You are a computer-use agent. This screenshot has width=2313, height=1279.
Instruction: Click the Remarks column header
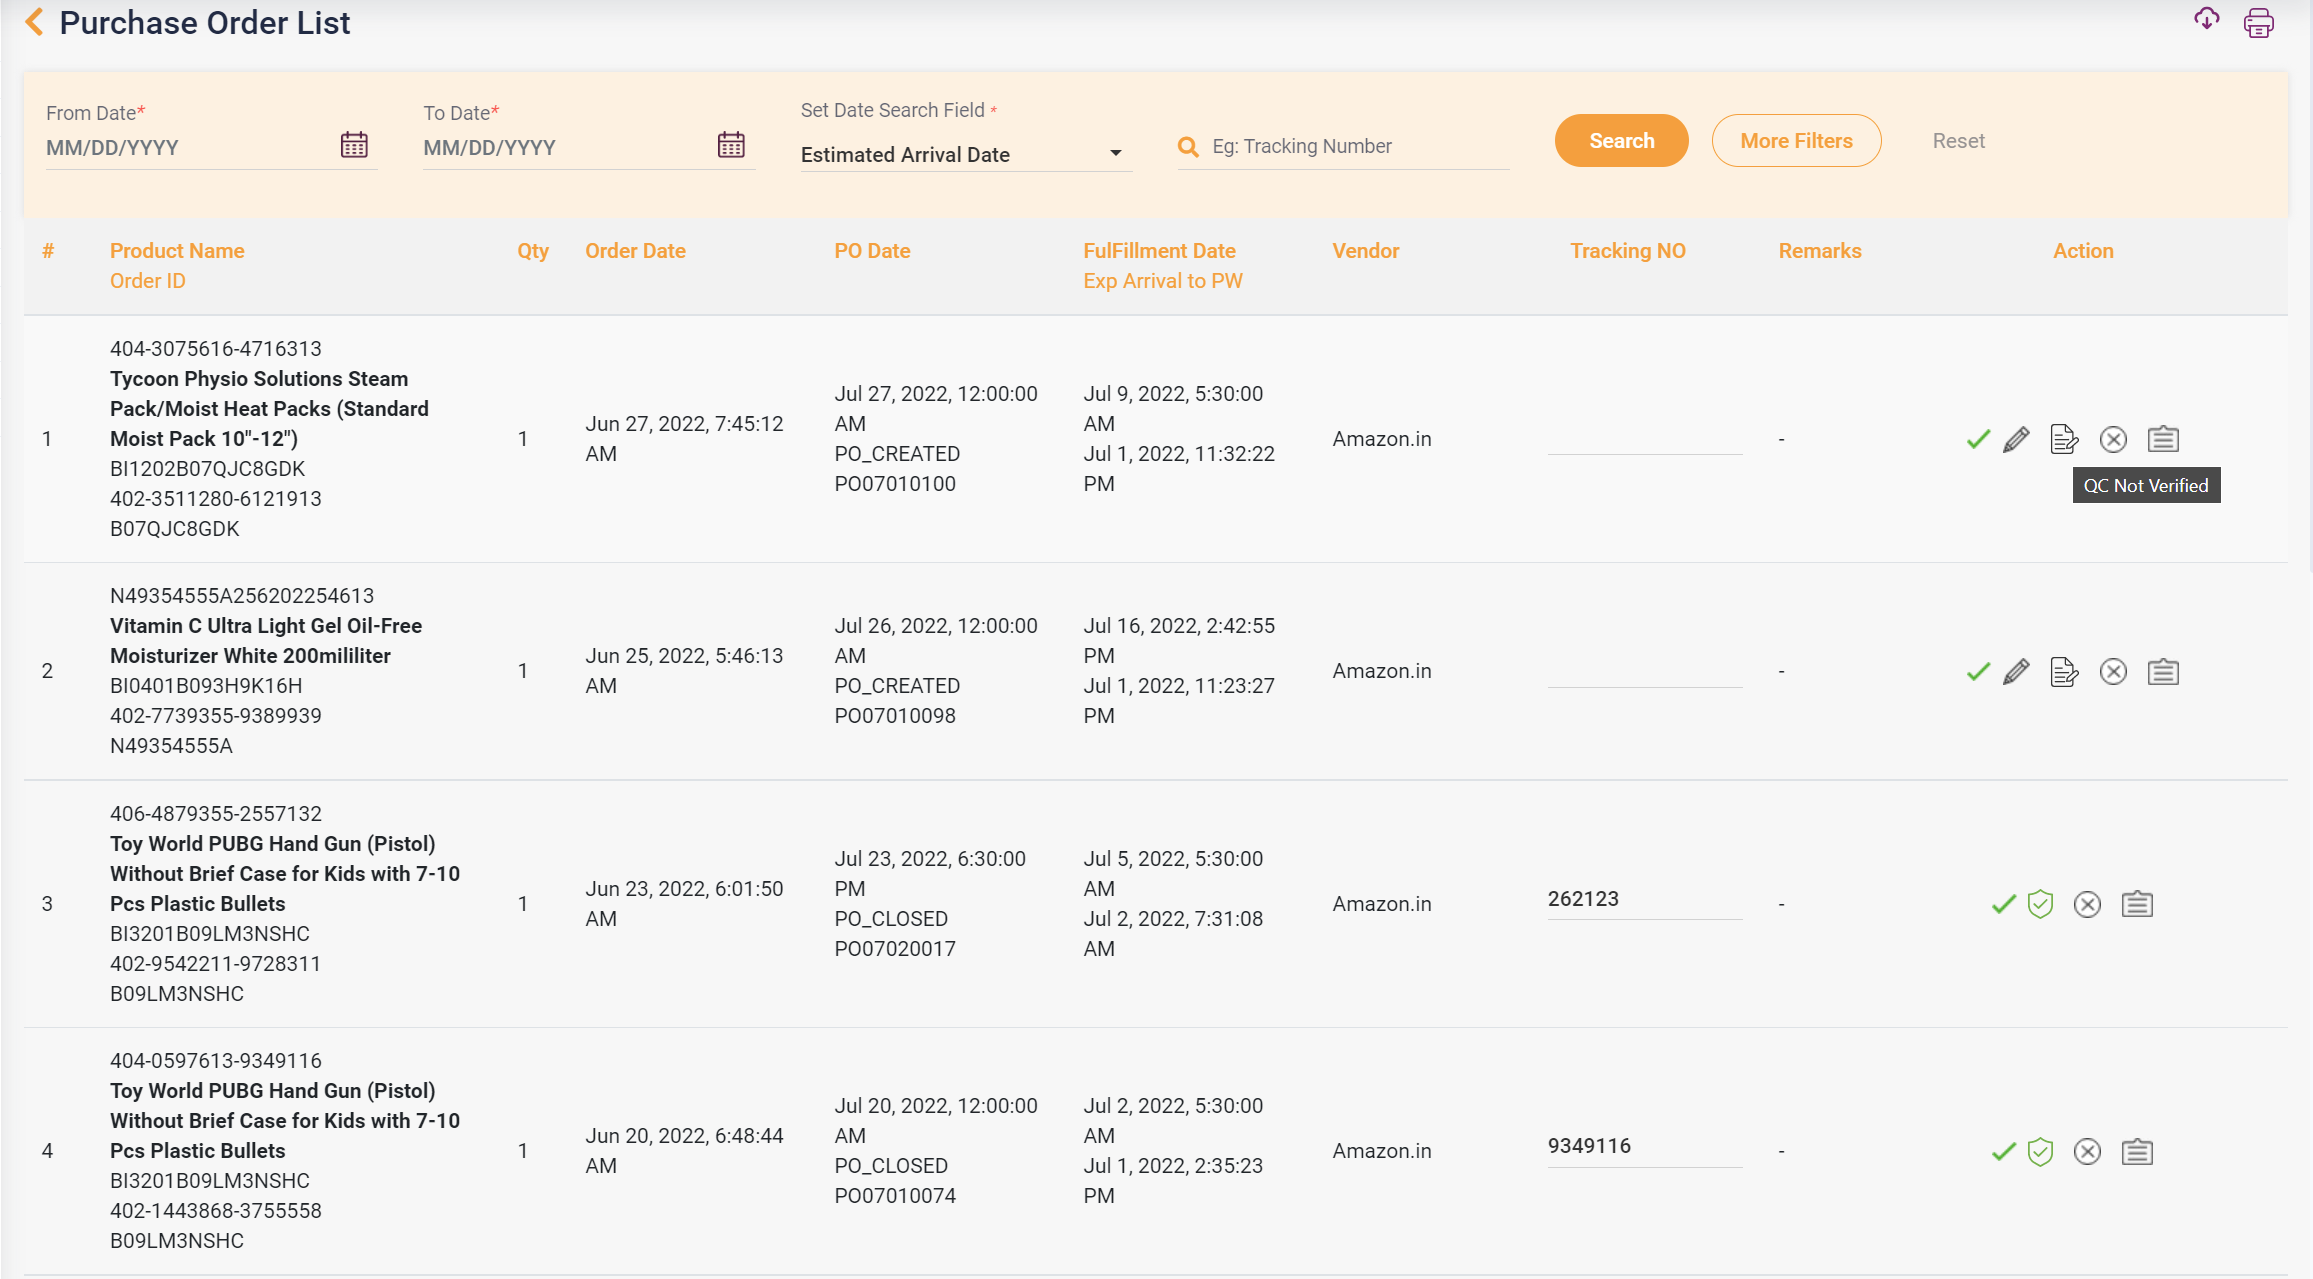tap(1819, 251)
